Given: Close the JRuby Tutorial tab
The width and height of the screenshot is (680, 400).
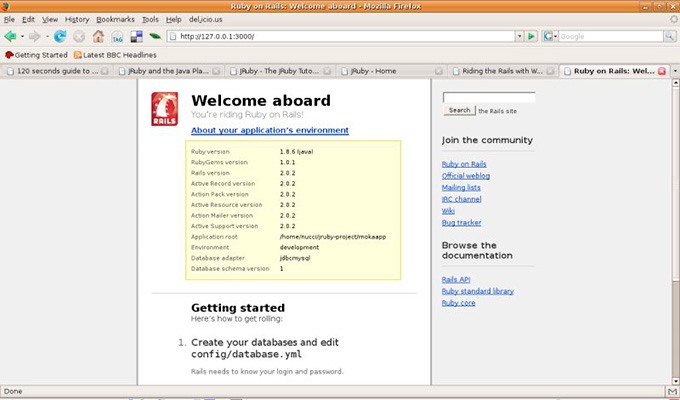Looking at the screenshot, I should click(327, 71).
